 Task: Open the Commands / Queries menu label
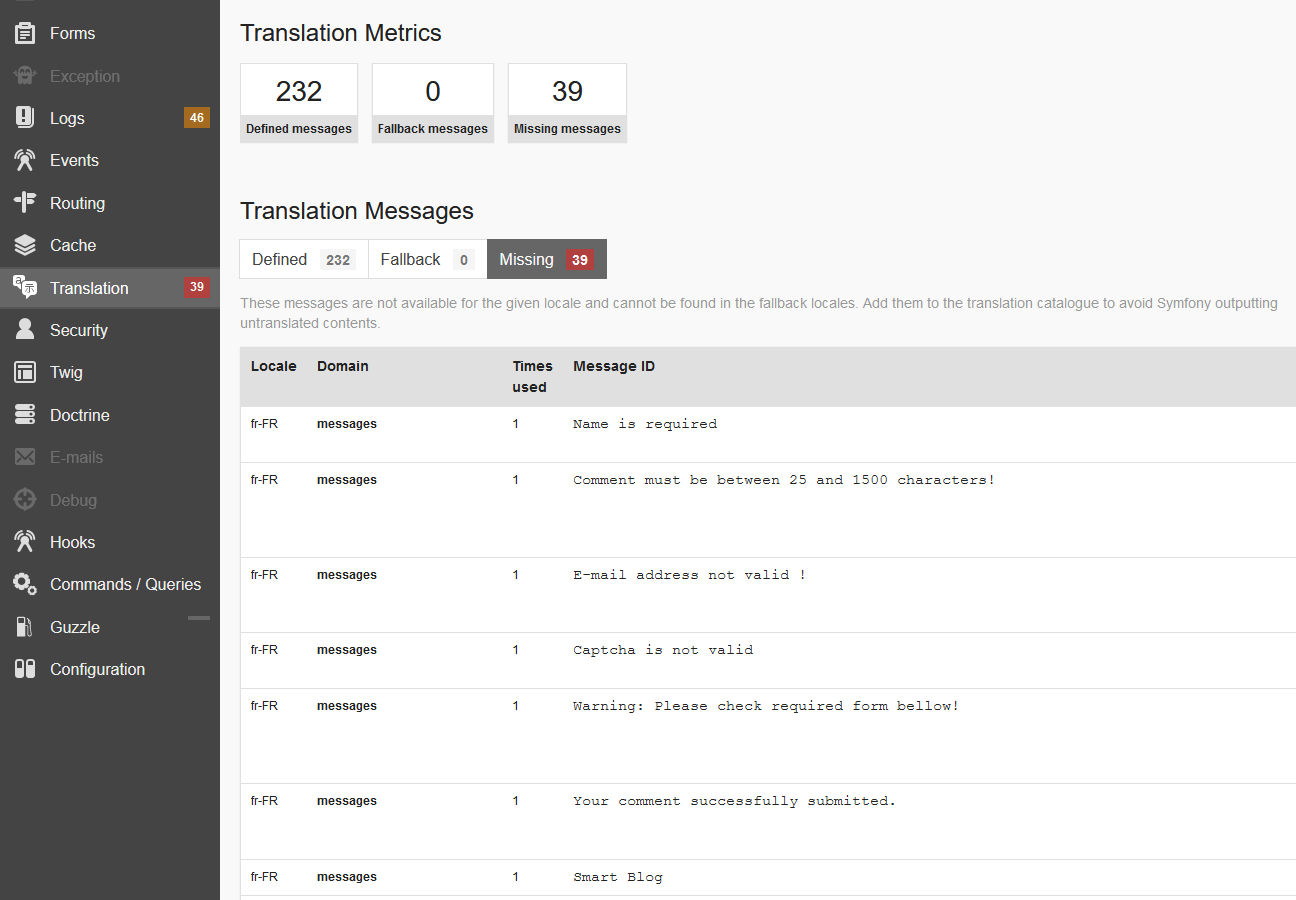point(126,584)
